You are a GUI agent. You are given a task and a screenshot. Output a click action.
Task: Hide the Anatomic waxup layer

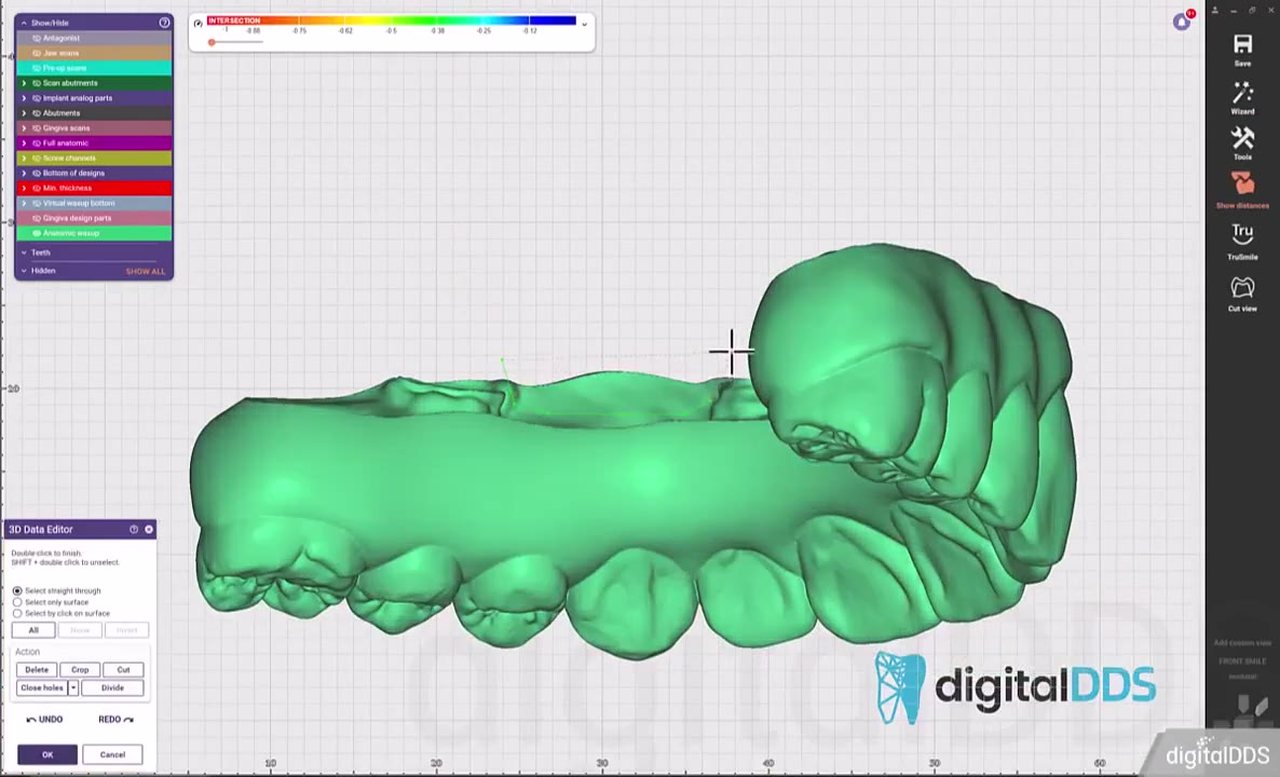37,233
